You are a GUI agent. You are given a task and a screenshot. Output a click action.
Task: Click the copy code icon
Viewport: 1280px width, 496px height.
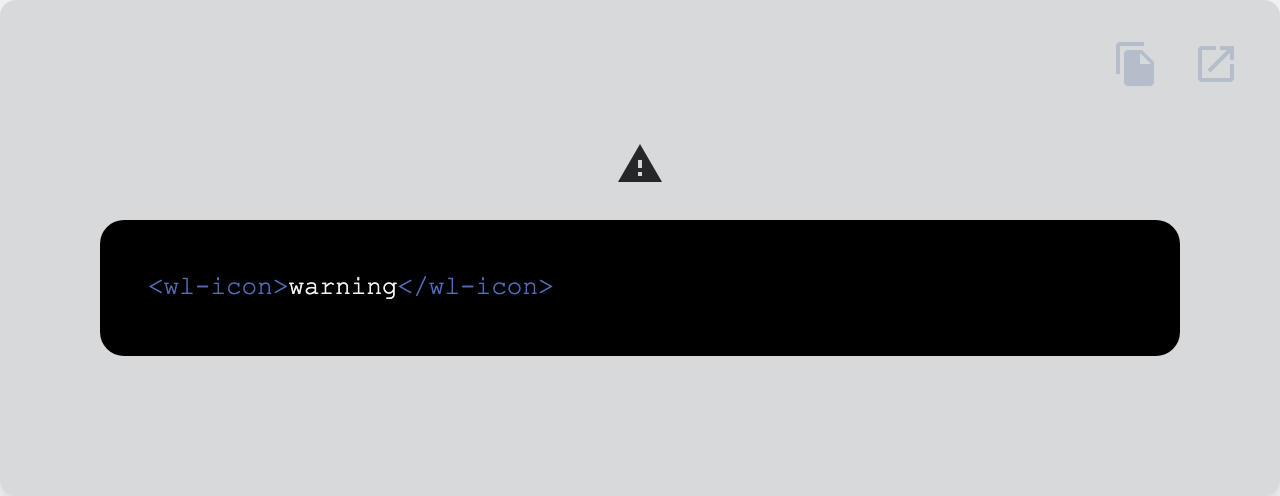click(x=1136, y=64)
